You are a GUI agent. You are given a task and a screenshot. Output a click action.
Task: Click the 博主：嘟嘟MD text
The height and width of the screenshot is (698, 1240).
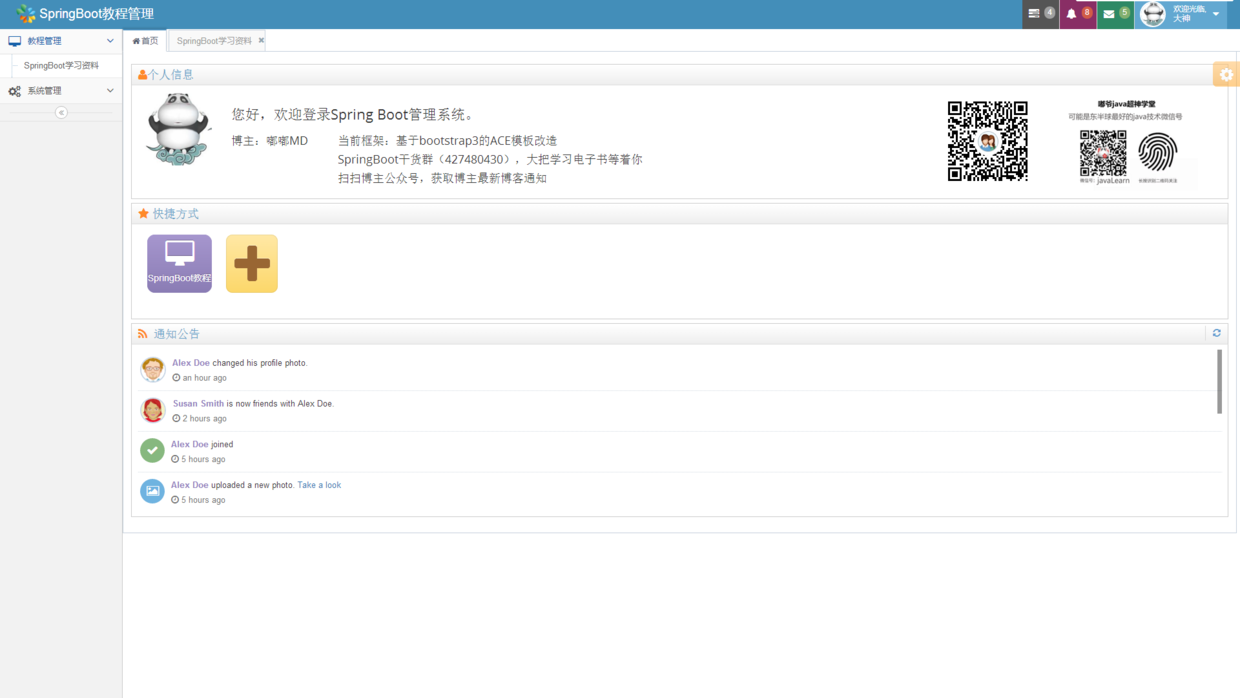[270, 141]
